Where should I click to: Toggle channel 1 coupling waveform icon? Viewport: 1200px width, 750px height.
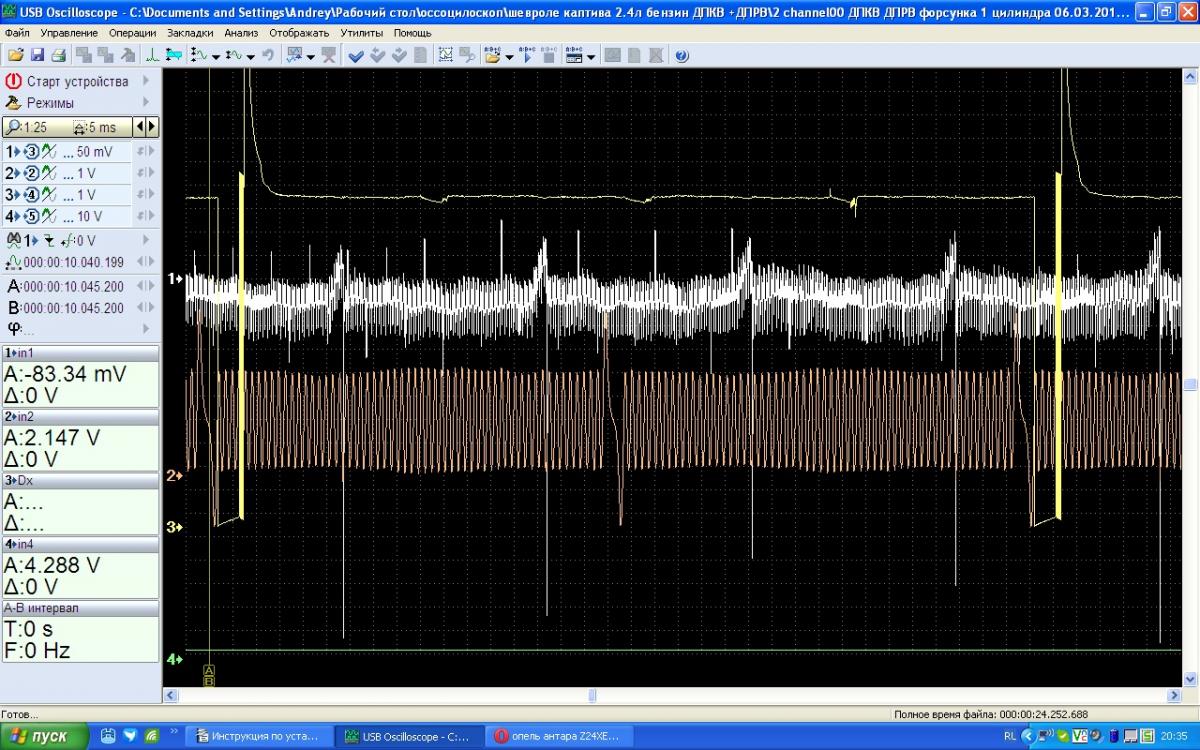pyautogui.click(x=48, y=152)
